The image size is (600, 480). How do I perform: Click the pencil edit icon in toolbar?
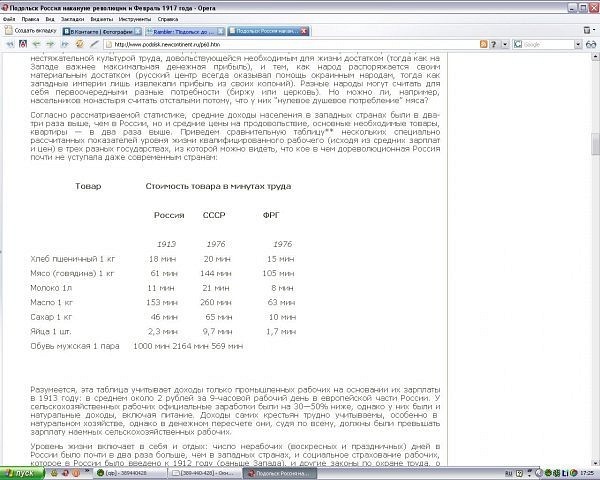[94, 44]
